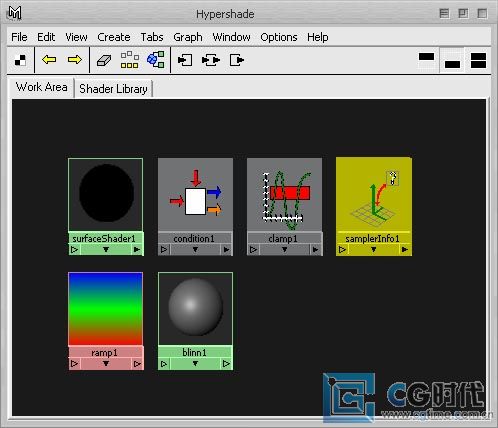The height and width of the screenshot is (428, 498).
Task: Open surfaceShader1 output connections triangle
Action: (x=137, y=249)
